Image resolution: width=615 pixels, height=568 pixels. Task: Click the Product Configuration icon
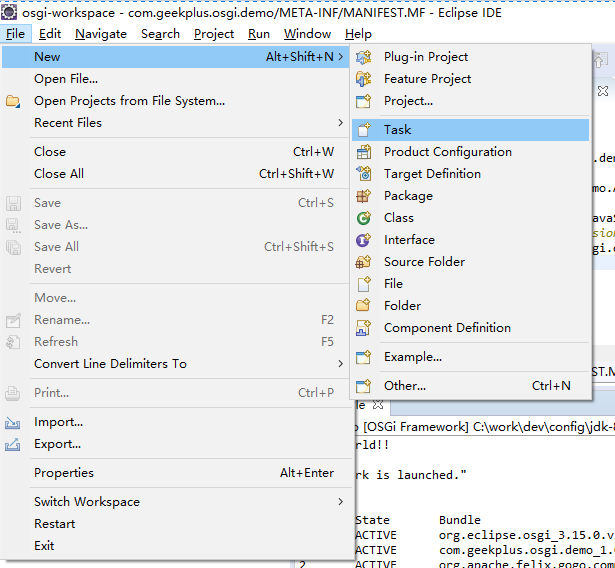tap(364, 152)
